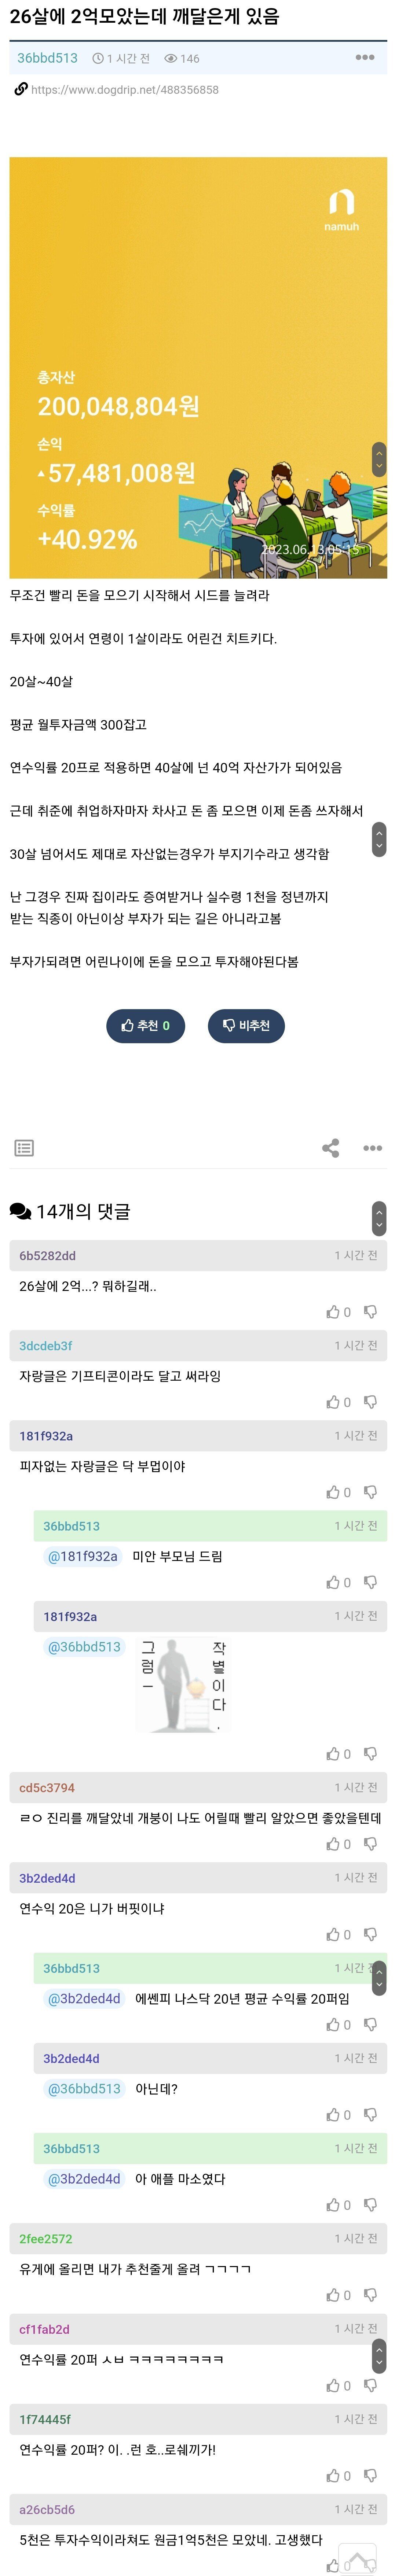Thumbs-up the comment by cd5c3794
Image resolution: width=395 pixels, height=2576 pixels.
[333, 1844]
